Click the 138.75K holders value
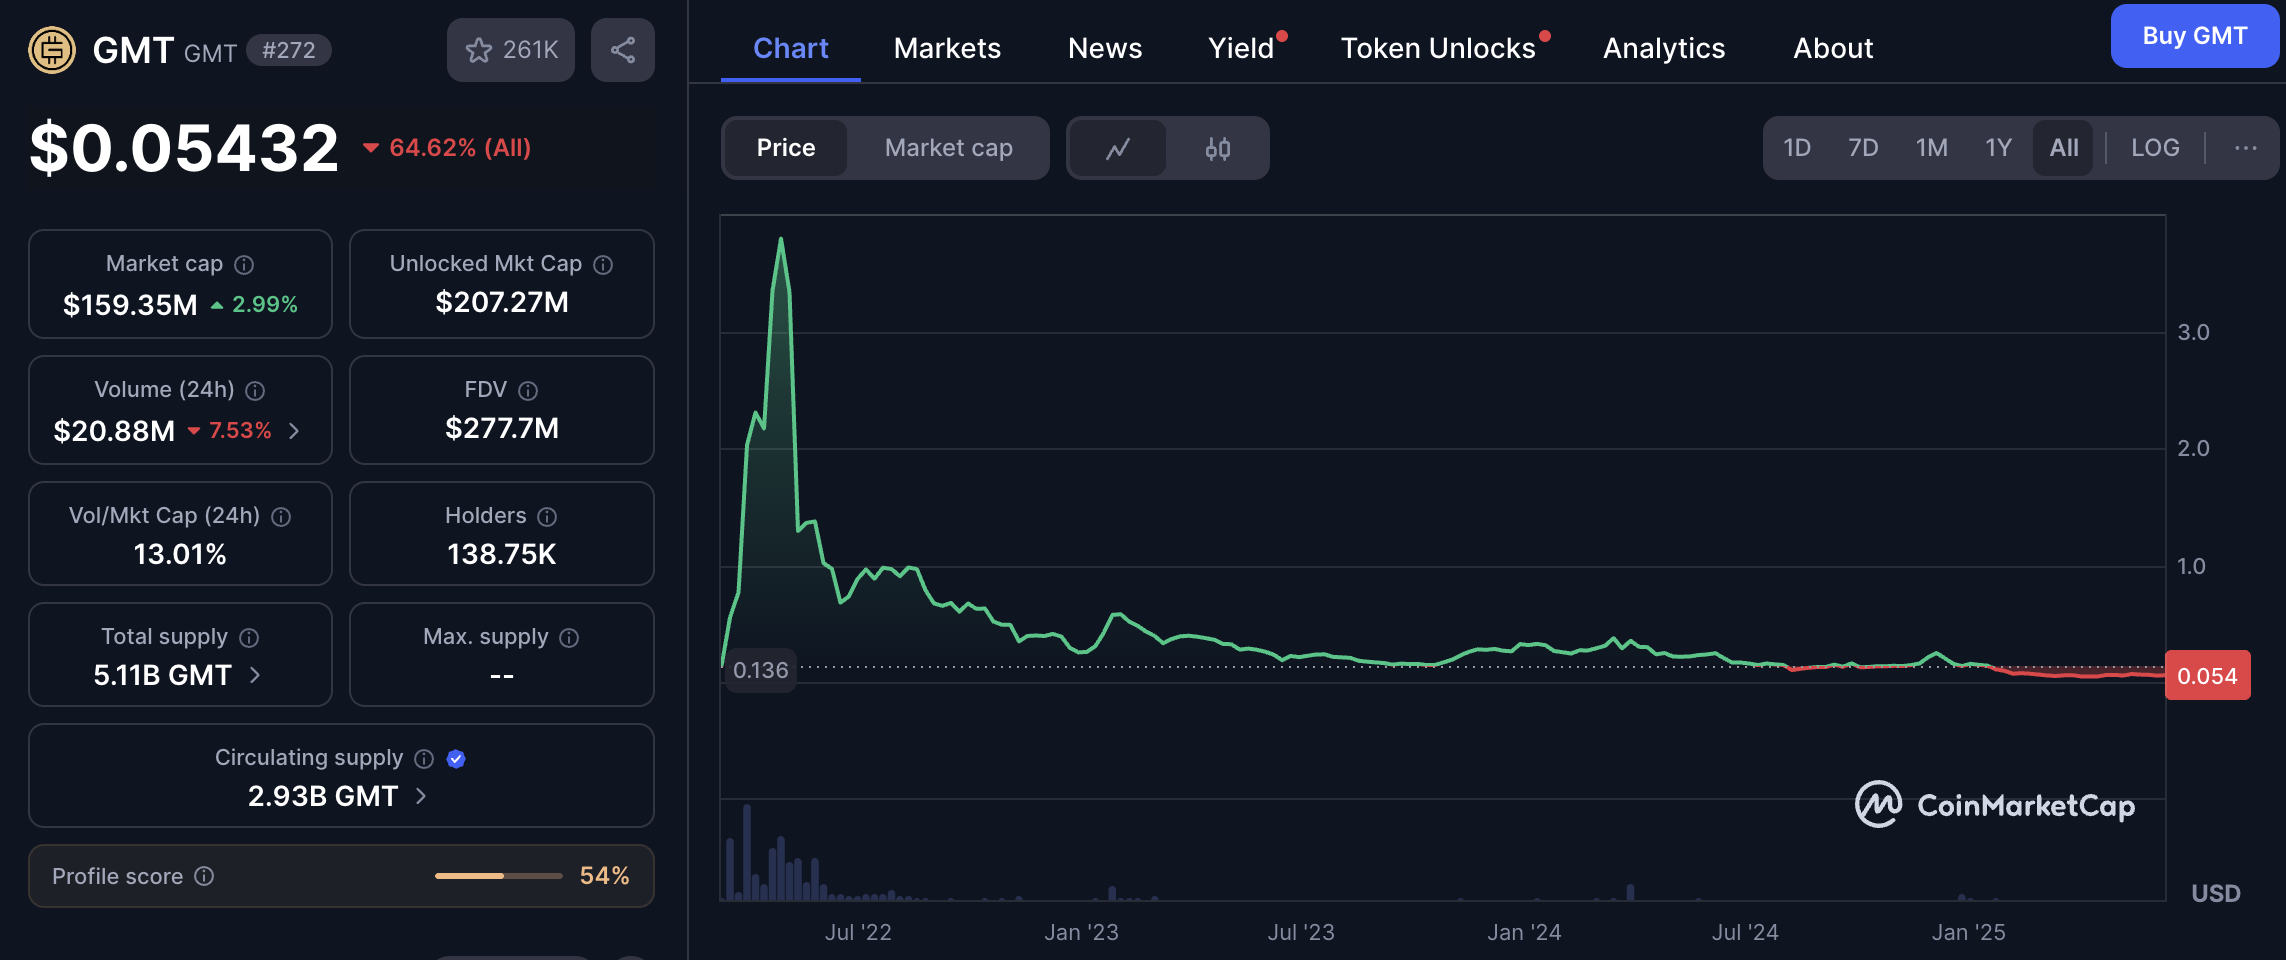2286x960 pixels. (502, 554)
